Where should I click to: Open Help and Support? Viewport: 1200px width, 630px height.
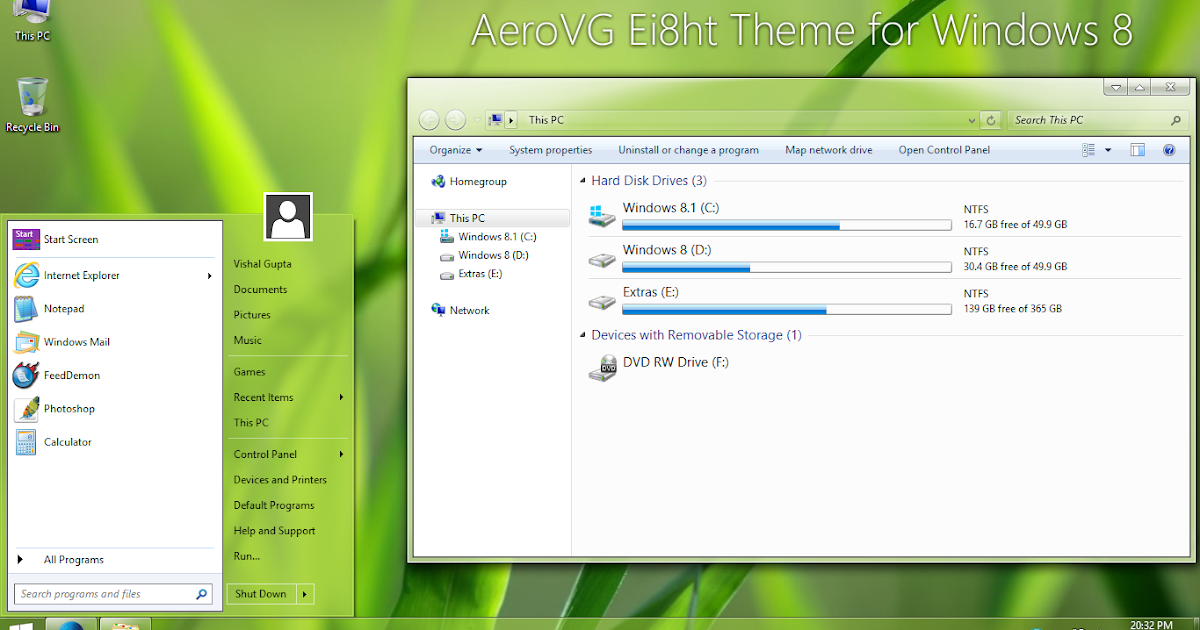(274, 531)
